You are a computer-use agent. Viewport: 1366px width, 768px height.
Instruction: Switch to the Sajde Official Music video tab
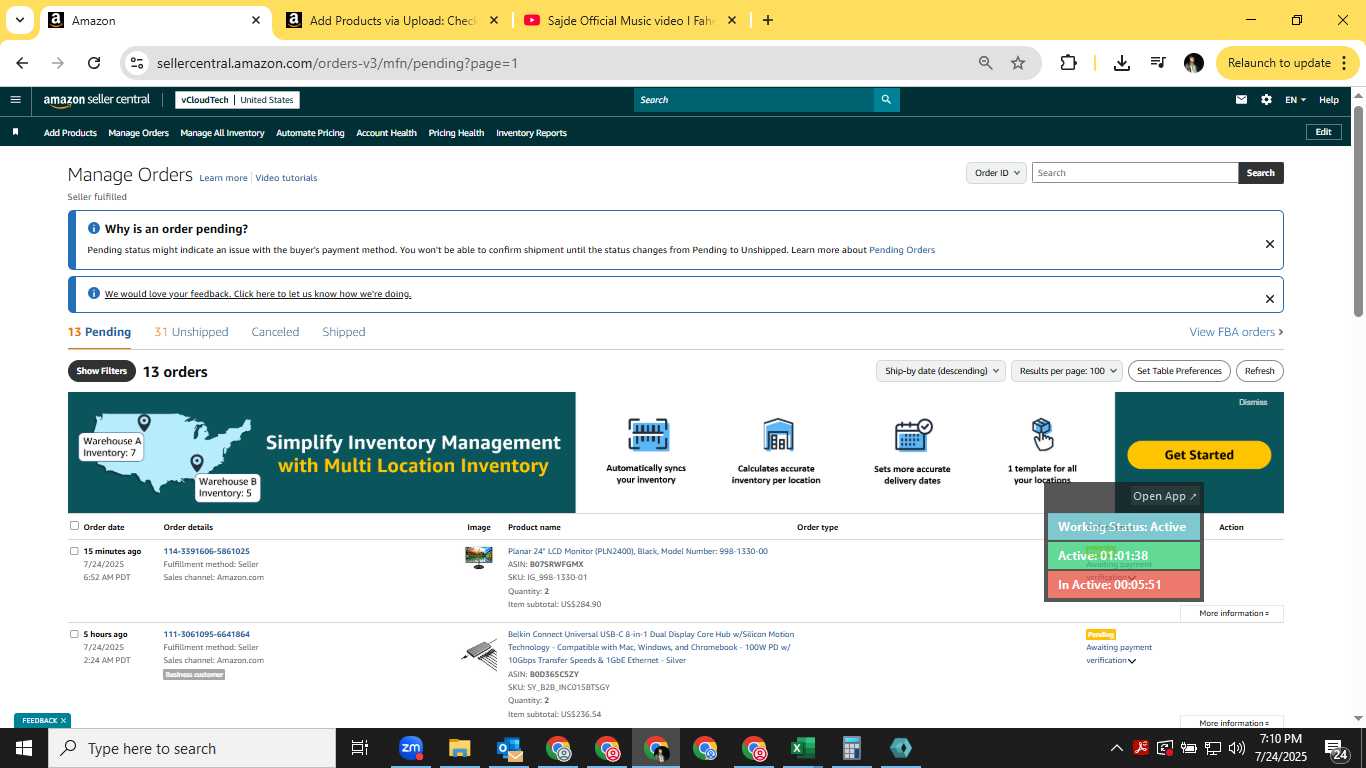click(630, 20)
